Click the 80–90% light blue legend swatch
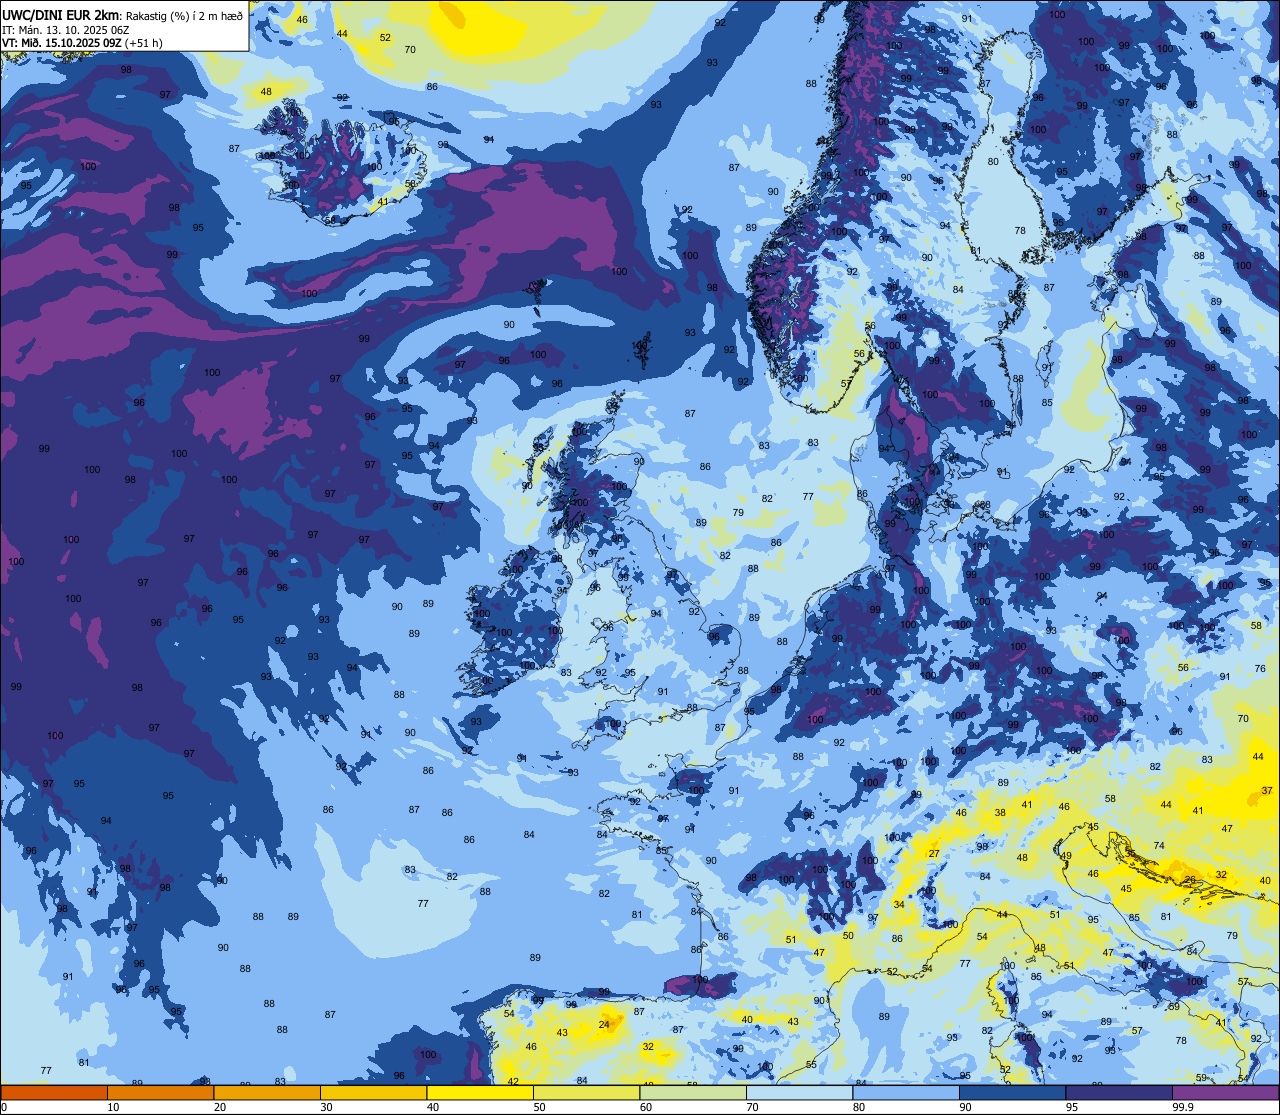 pyautogui.click(x=906, y=1092)
